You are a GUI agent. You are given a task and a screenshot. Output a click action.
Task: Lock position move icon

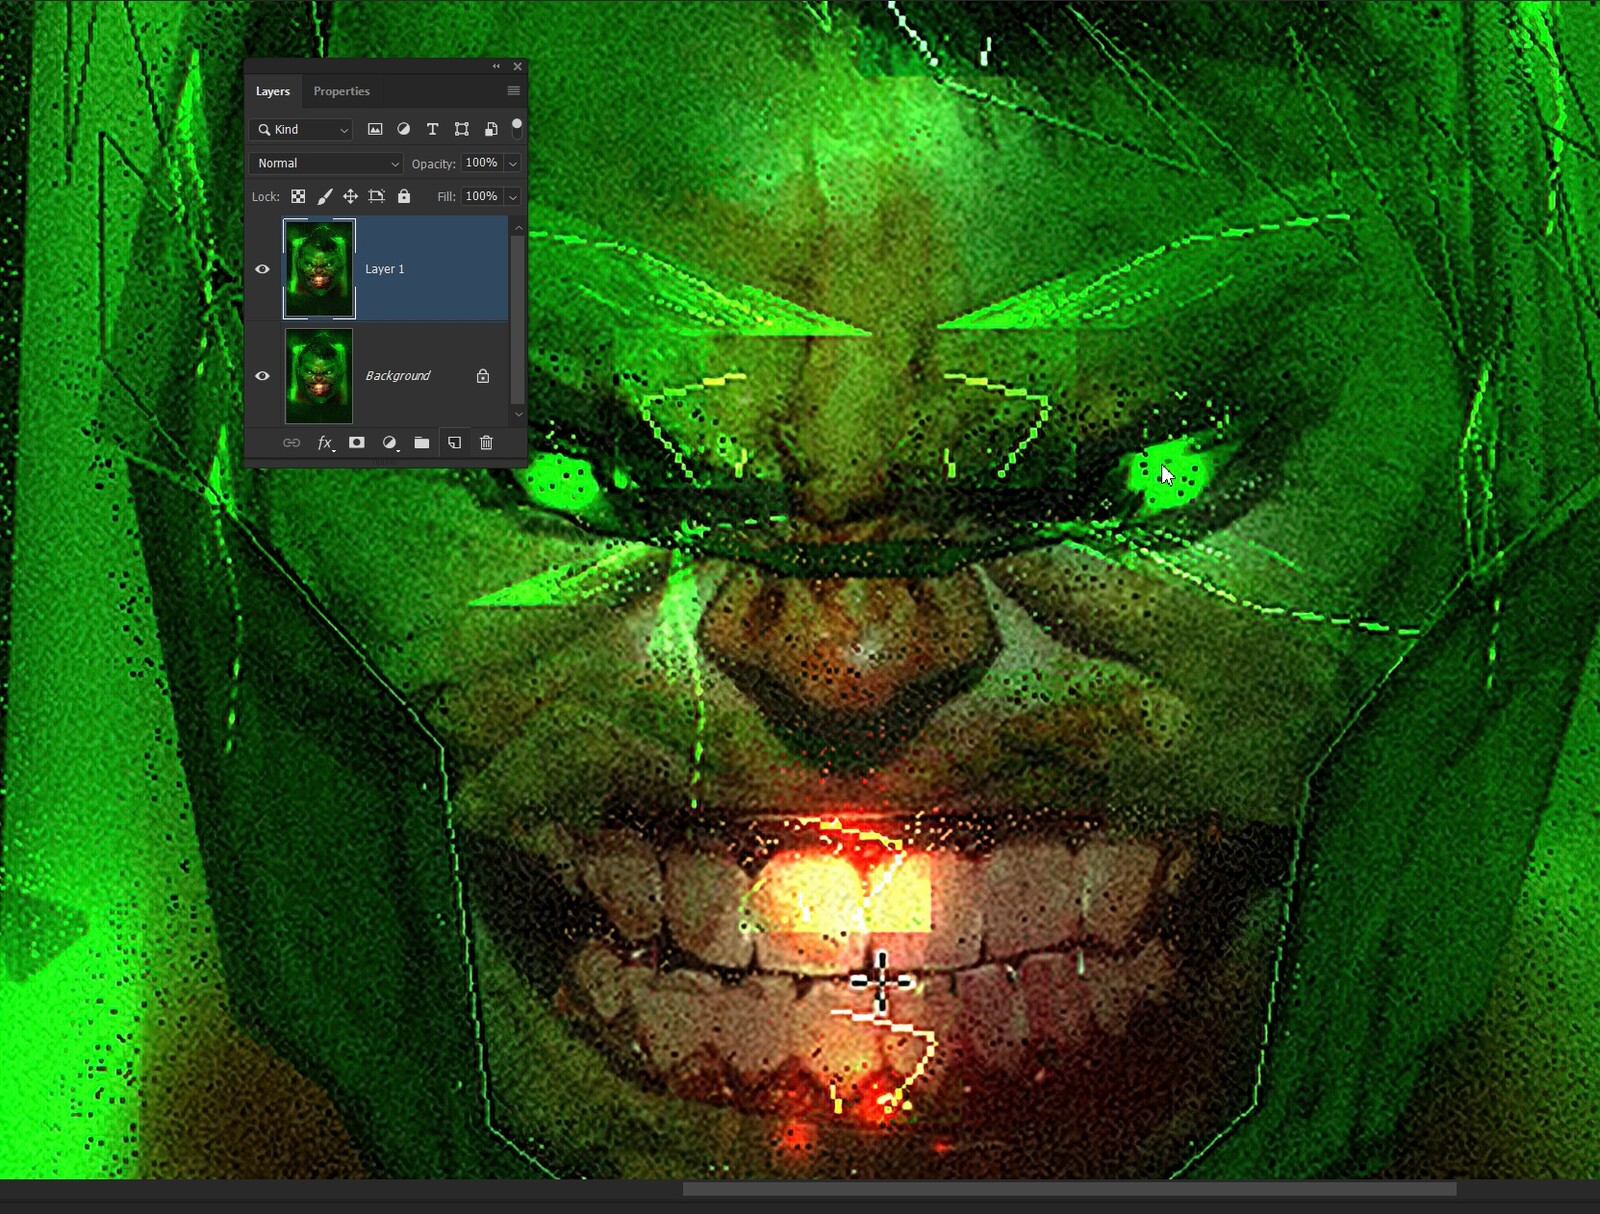pyautogui.click(x=351, y=196)
